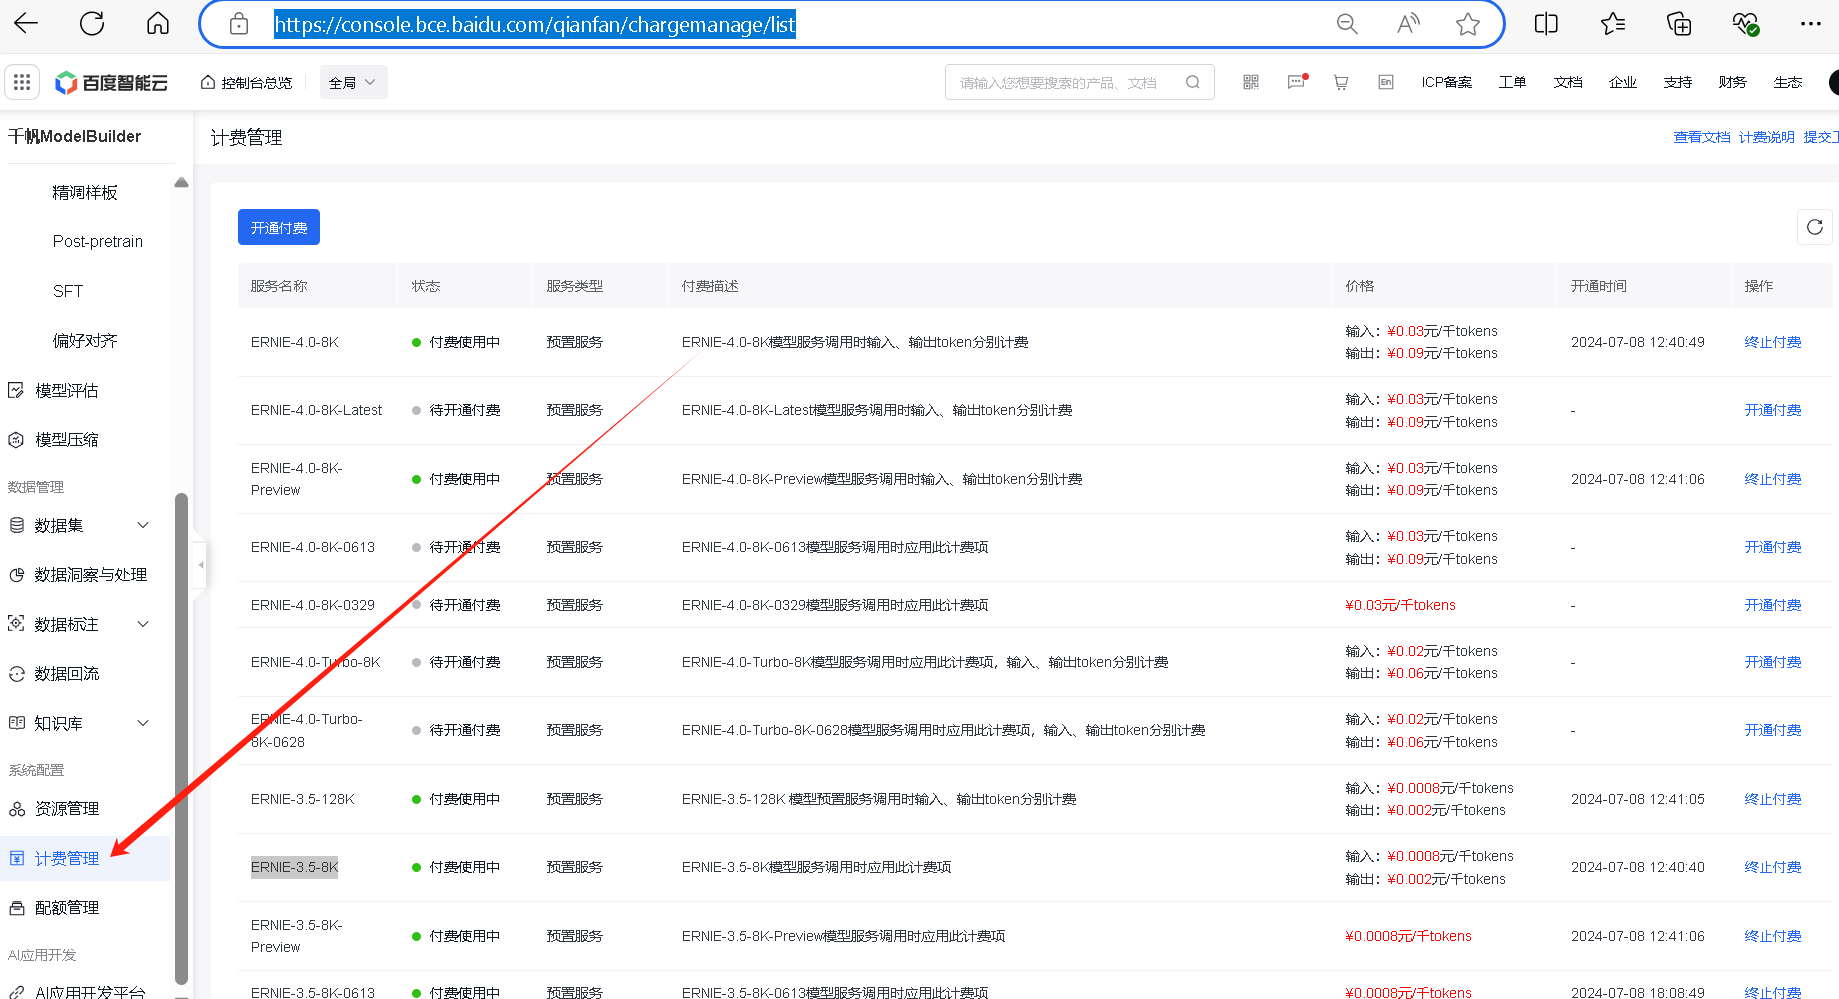Open SFT in the sidebar
The image size is (1839, 999).
[68, 291]
